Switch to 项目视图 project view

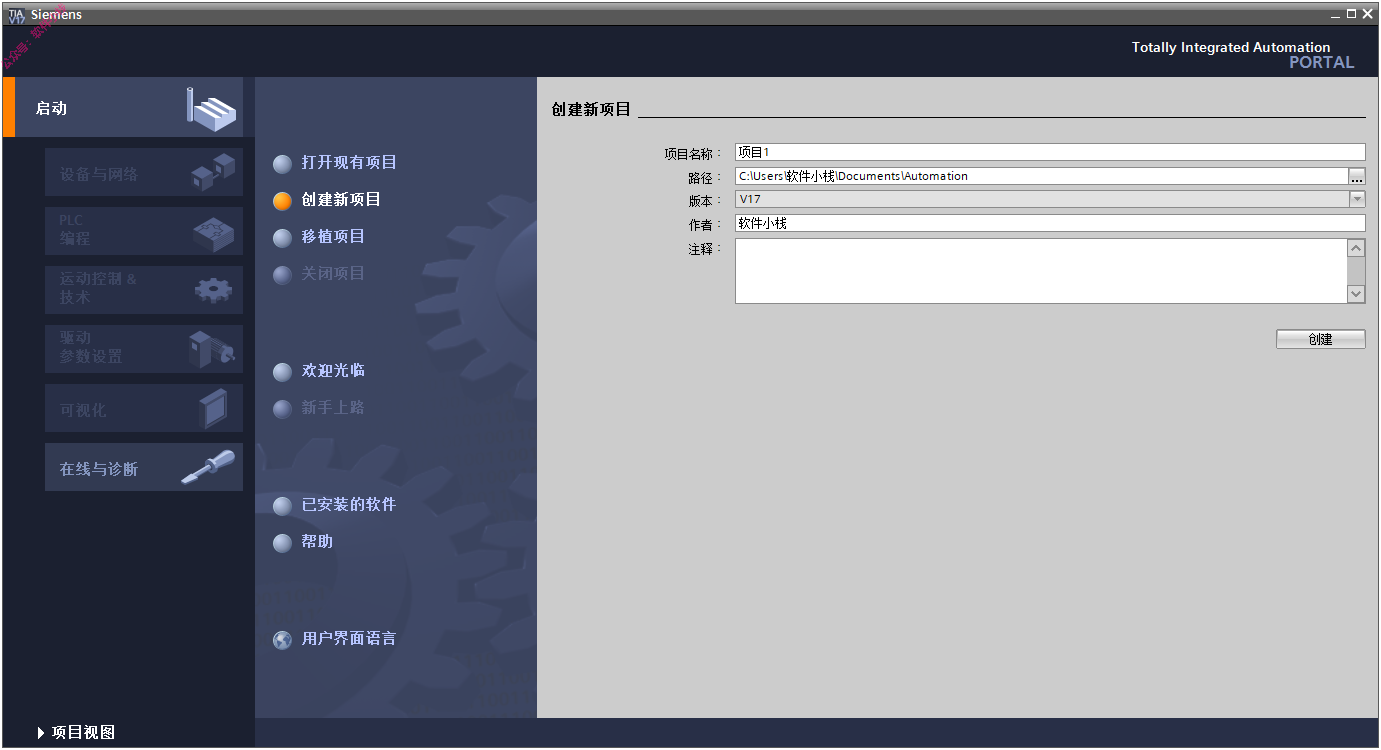coord(76,733)
